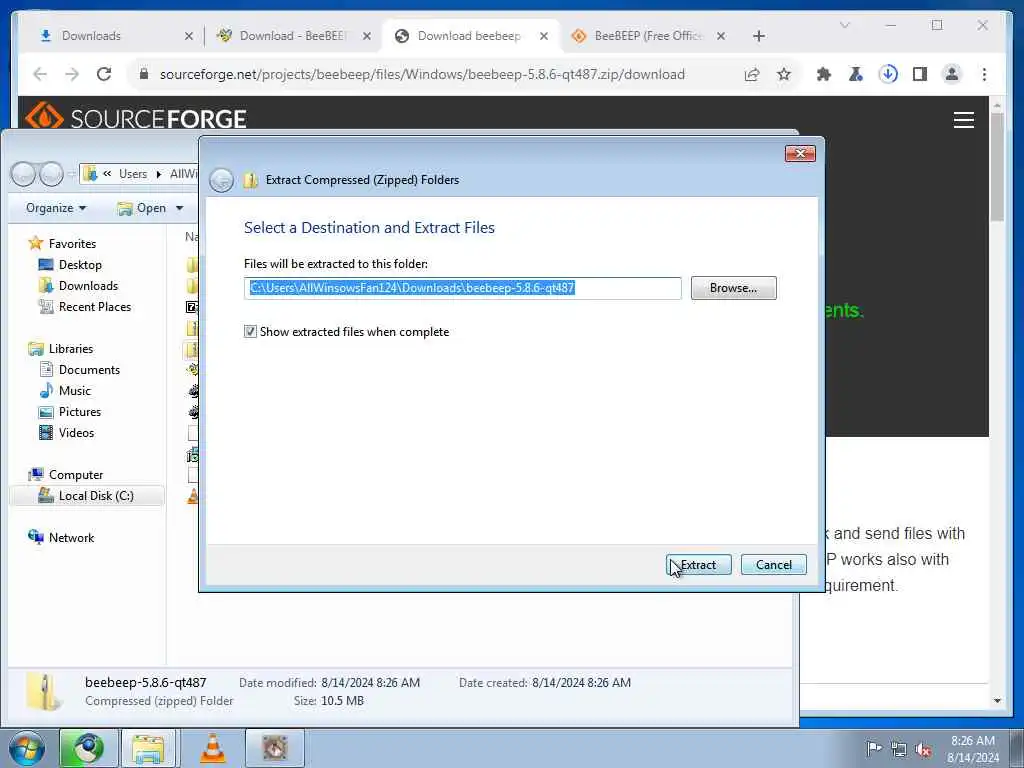Screen dimensions: 1024x768
Task: Open Music library in sidebar
Action: pos(74,391)
